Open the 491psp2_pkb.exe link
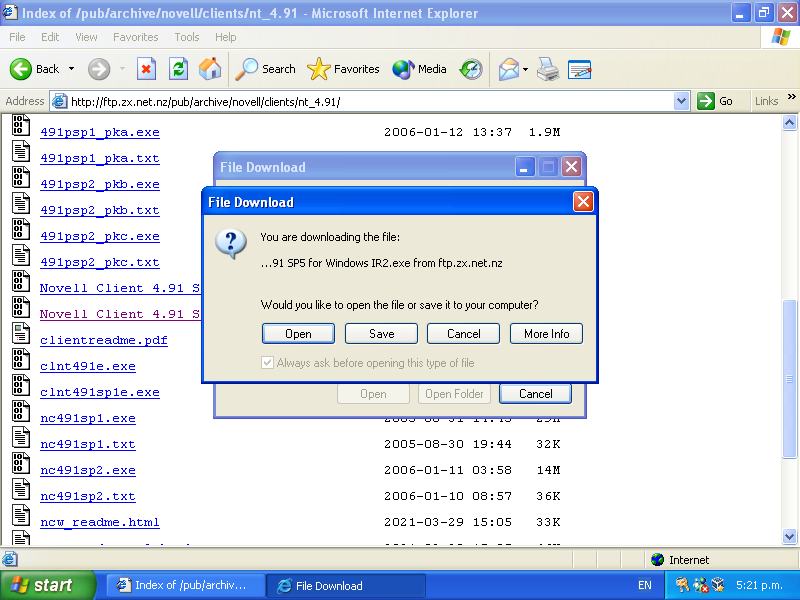This screenshot has height=600, width=800. pos(100,184)
